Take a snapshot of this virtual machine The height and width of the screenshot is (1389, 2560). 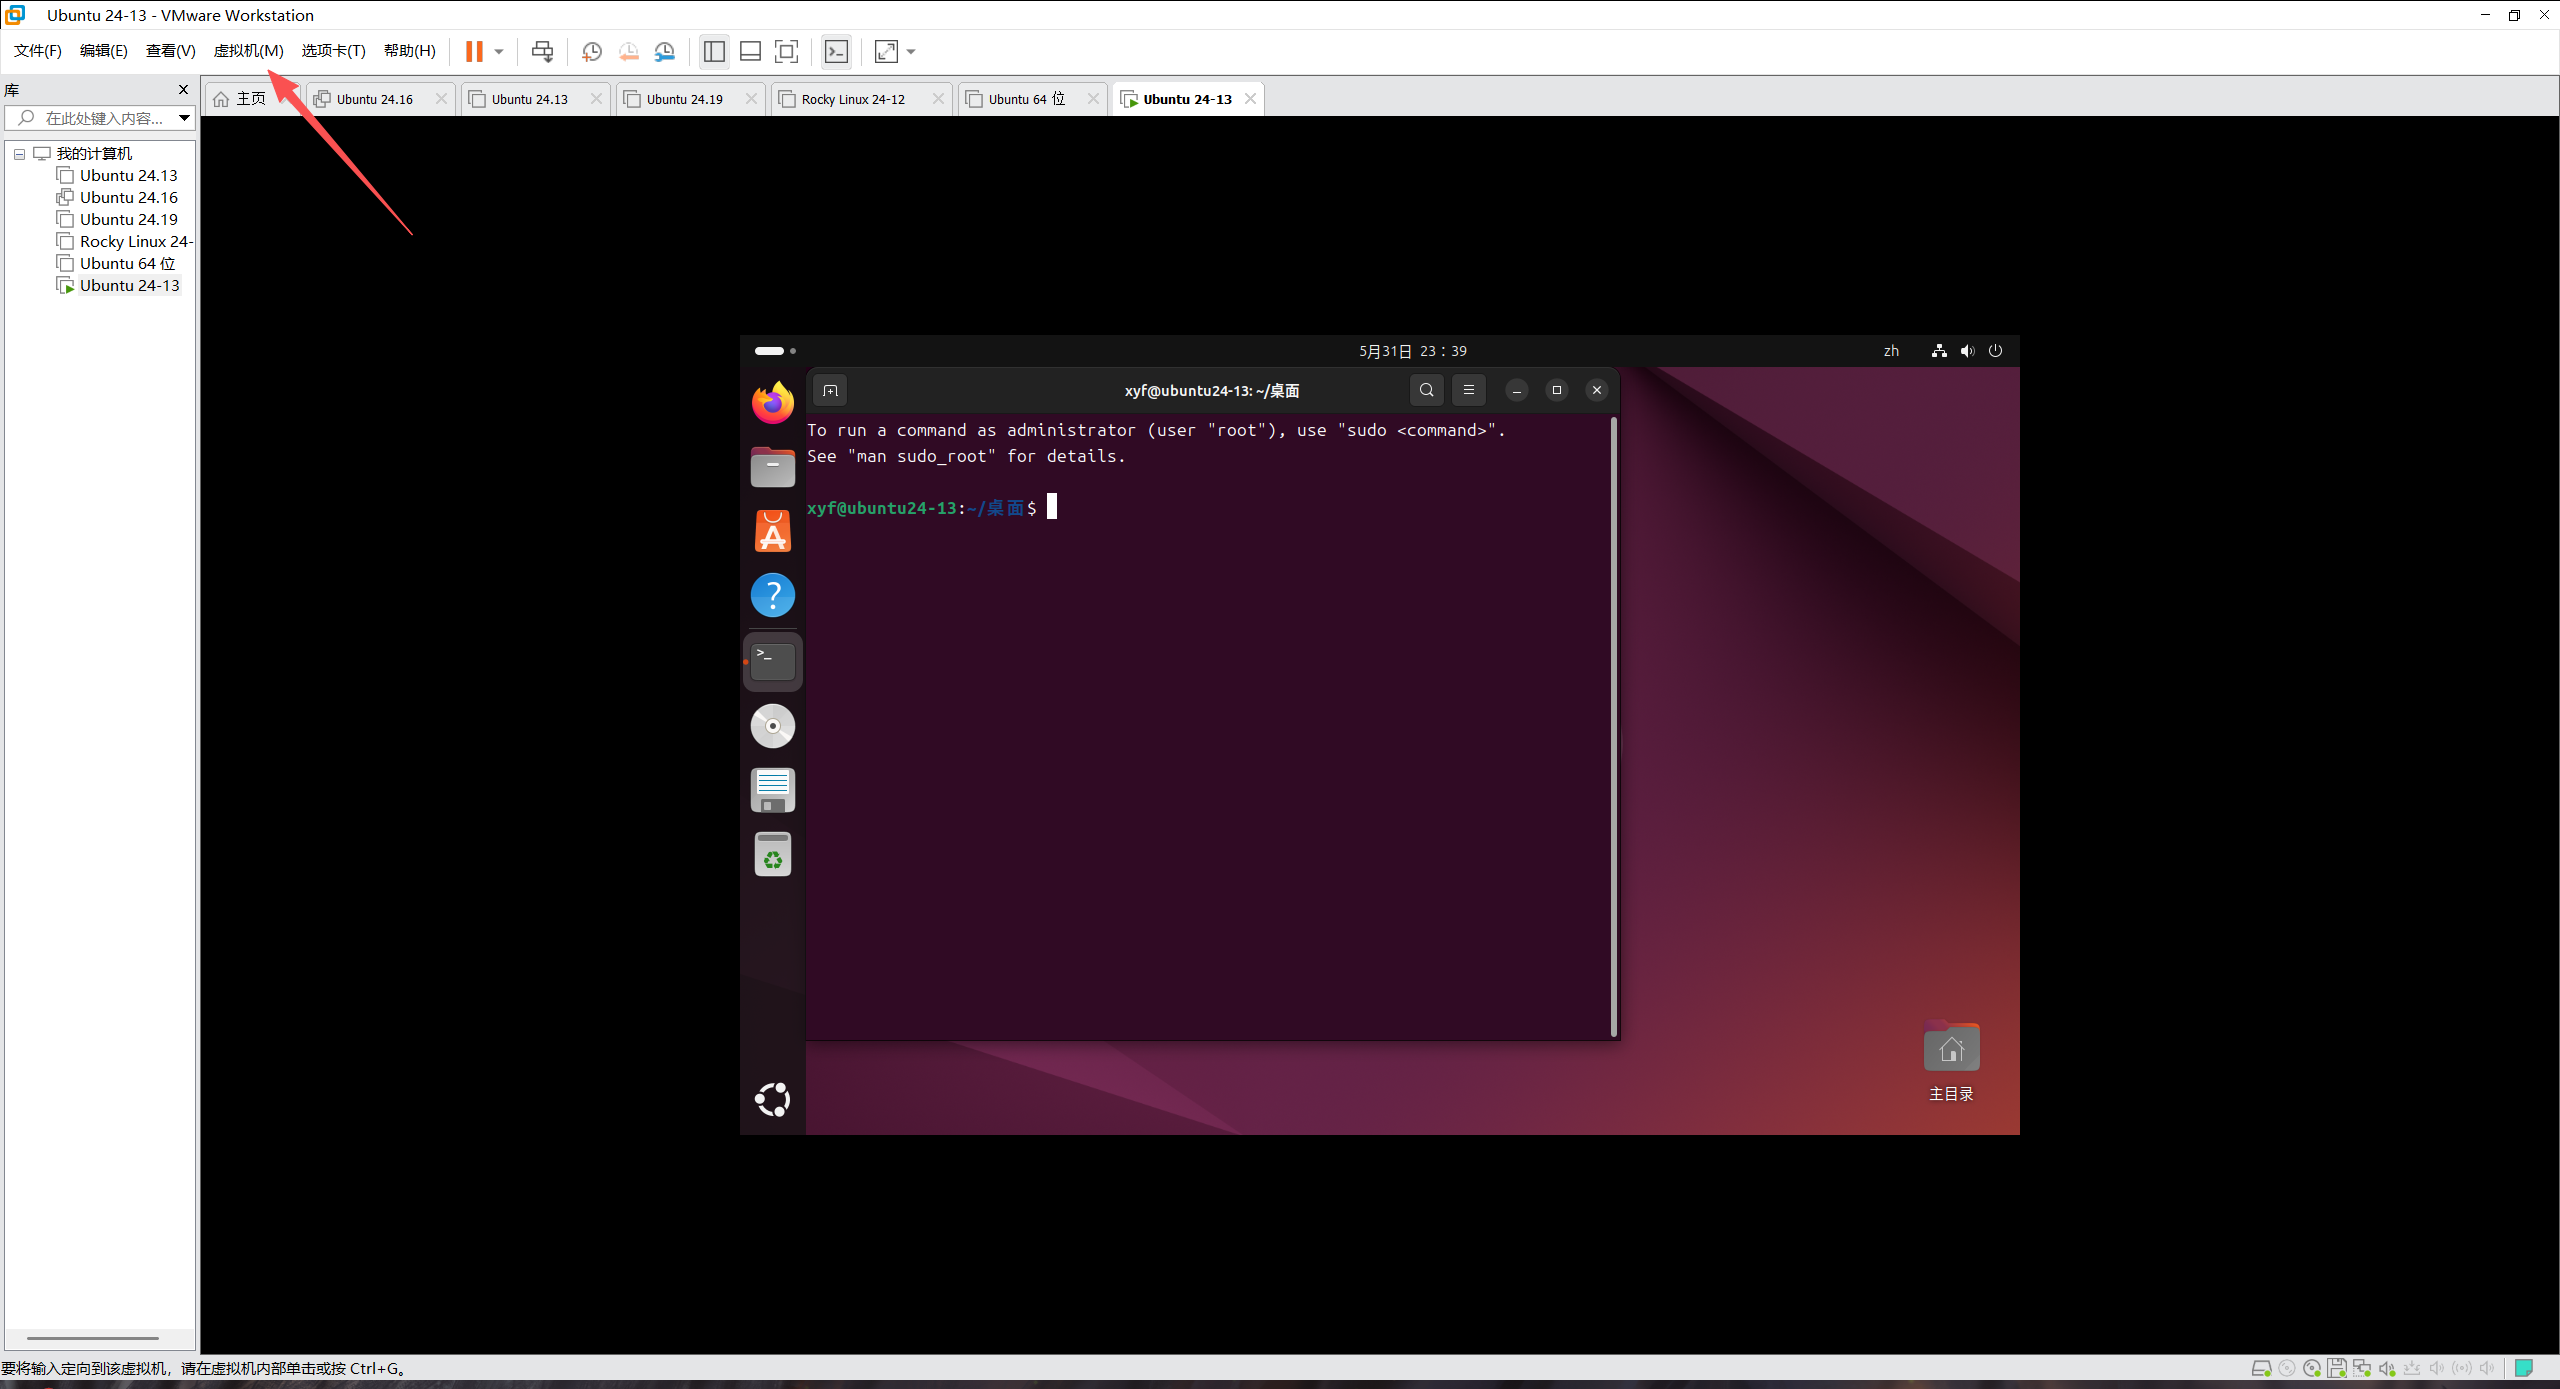pos(592,51)
